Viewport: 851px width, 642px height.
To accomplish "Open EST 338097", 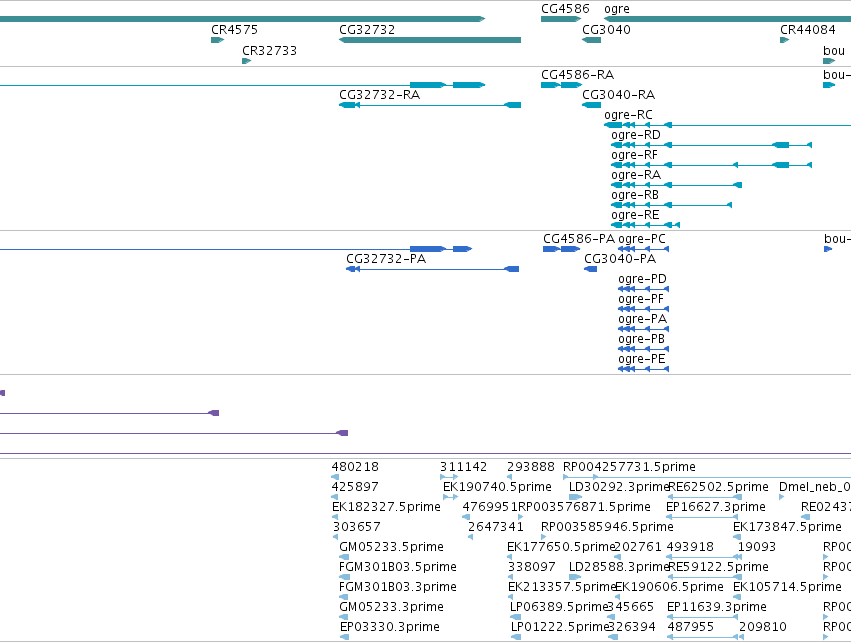I will (x=531, y=567).
